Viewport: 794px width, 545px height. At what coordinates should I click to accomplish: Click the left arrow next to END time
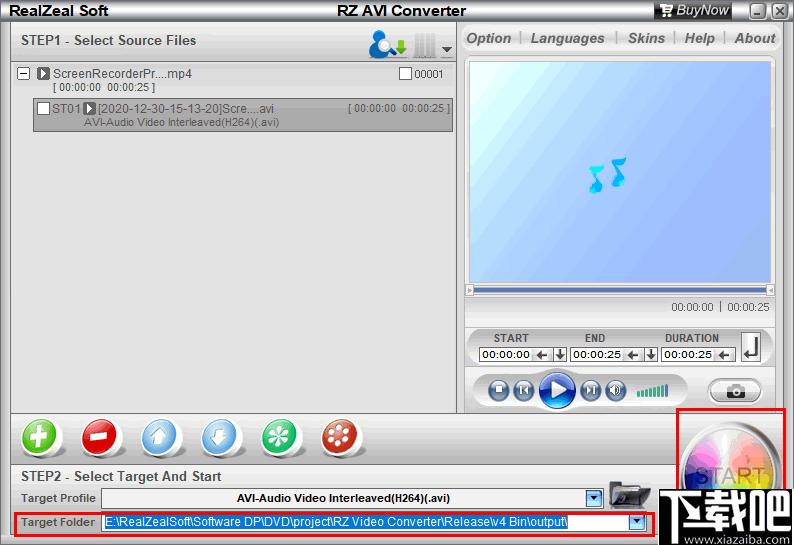[633, 355]
